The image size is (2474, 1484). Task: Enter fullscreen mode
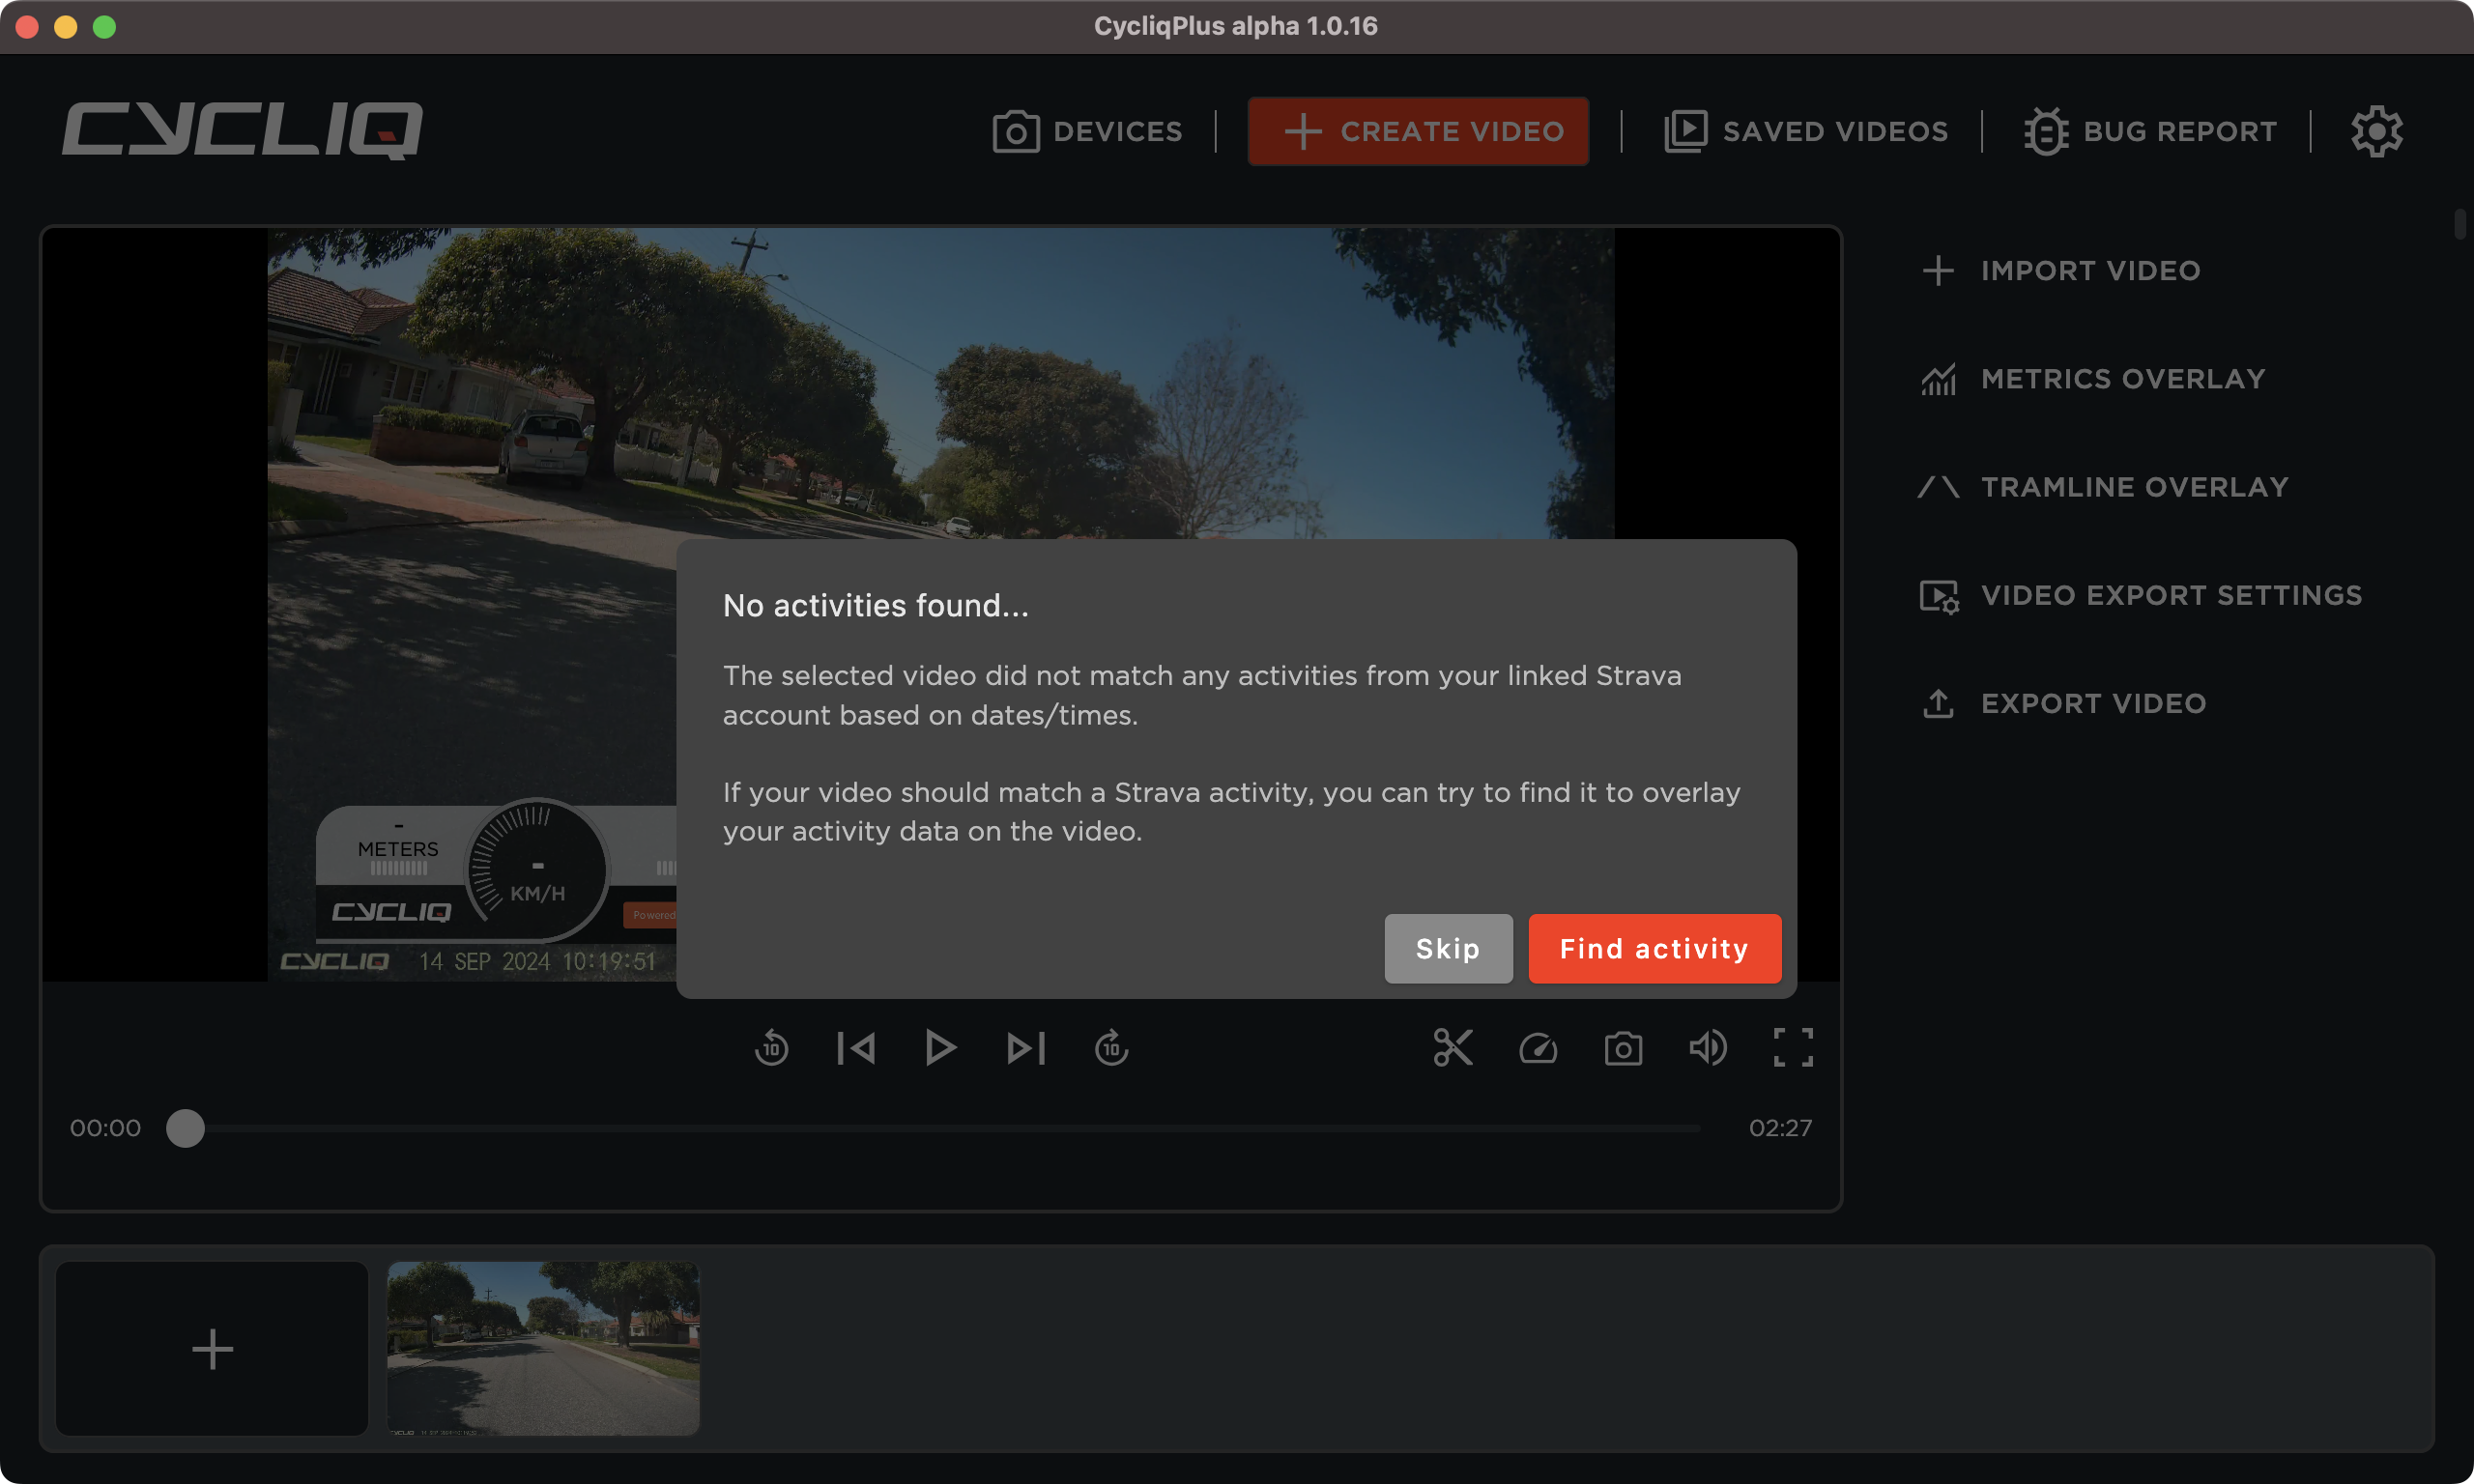(x=1793, y=1048)
